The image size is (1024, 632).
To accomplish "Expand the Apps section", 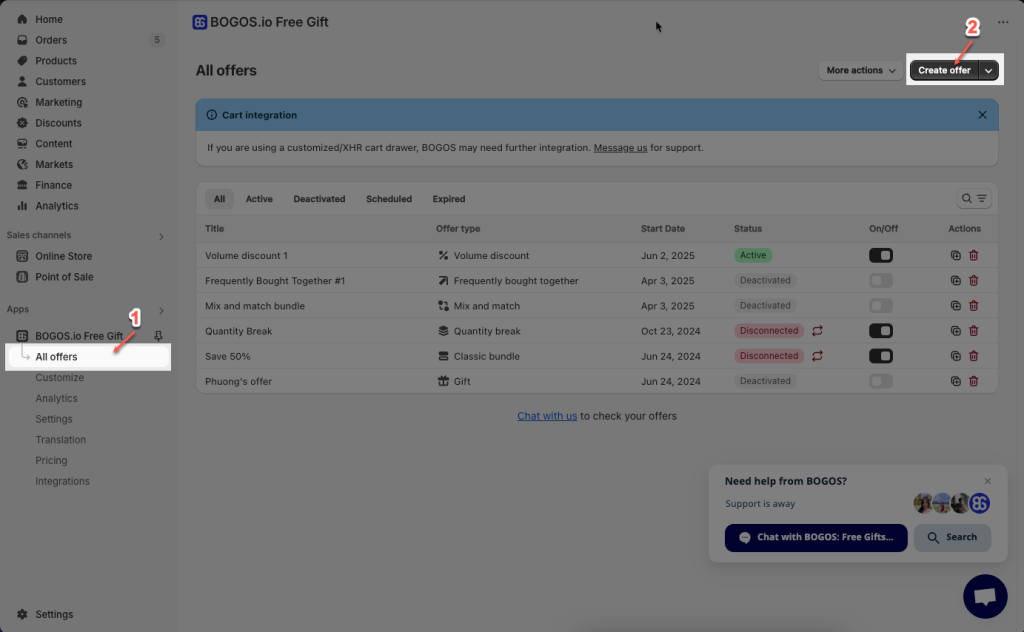I will click(x=161, y=311).
